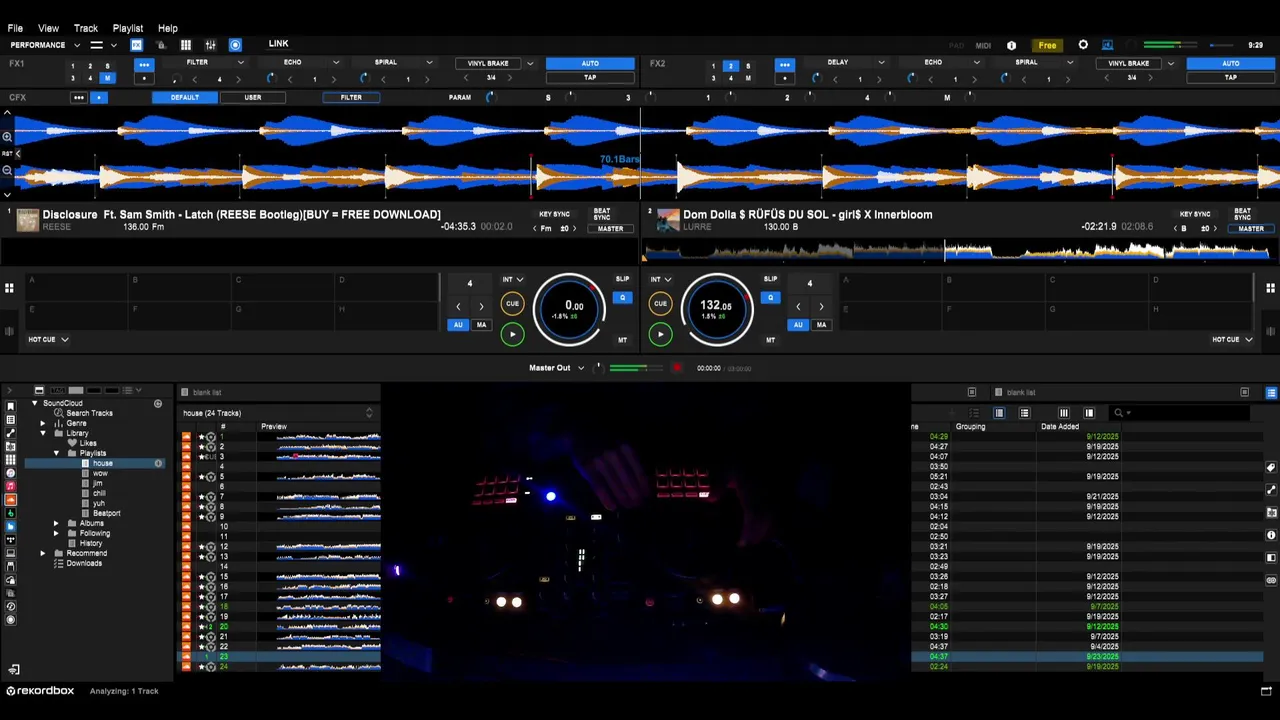
Task: Expand the Albums folder
Action: pyautogui.click(x=57, y=523)
